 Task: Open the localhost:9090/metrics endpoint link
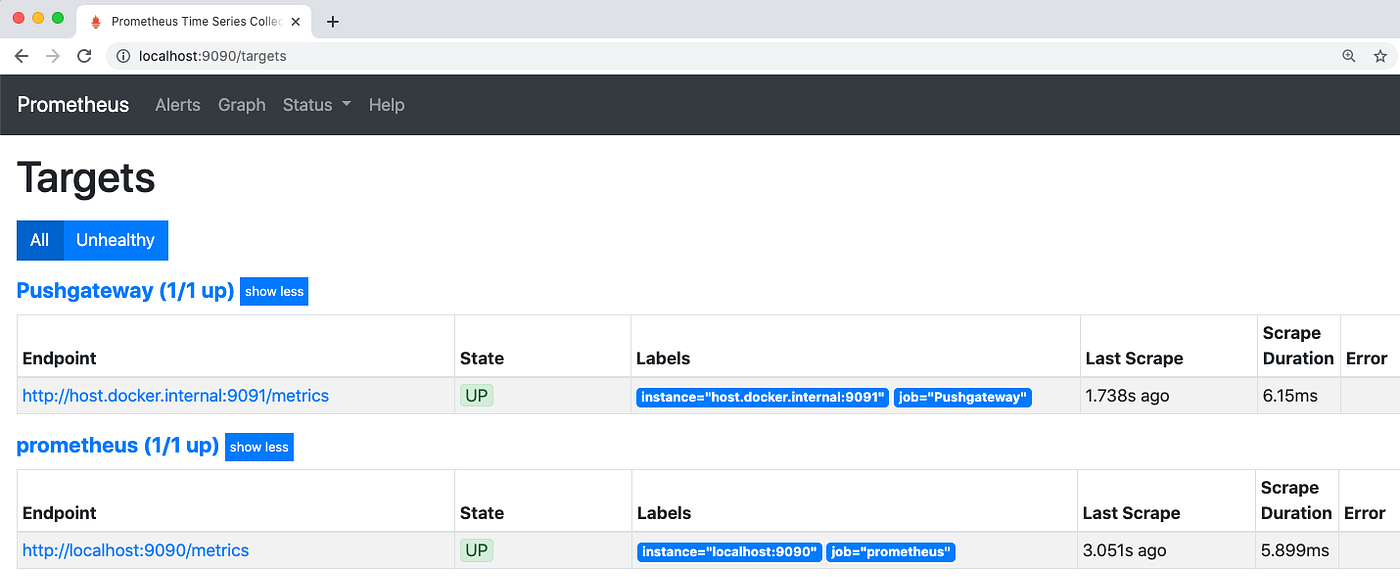tap(136, 550)
